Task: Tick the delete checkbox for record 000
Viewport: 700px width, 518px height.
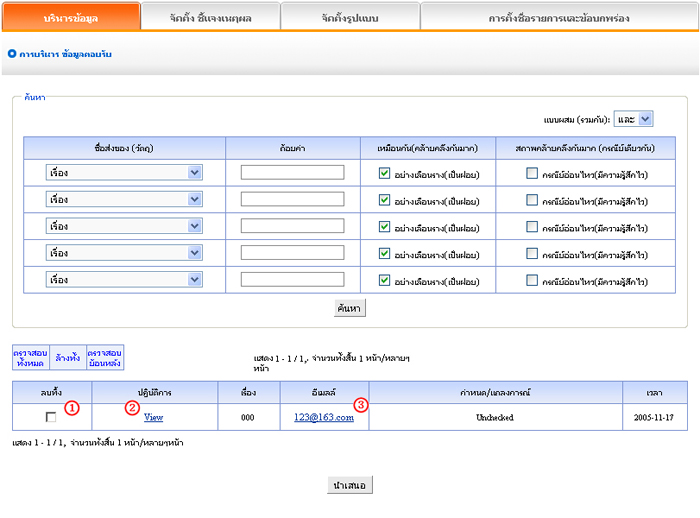Action: [51, 417]
